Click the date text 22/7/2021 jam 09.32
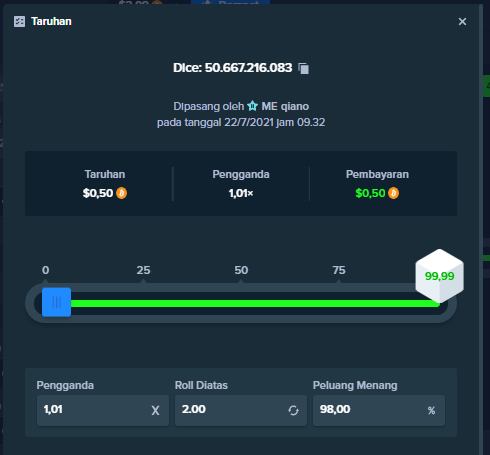Screen dimensions: 490x455 click(274, 122)
